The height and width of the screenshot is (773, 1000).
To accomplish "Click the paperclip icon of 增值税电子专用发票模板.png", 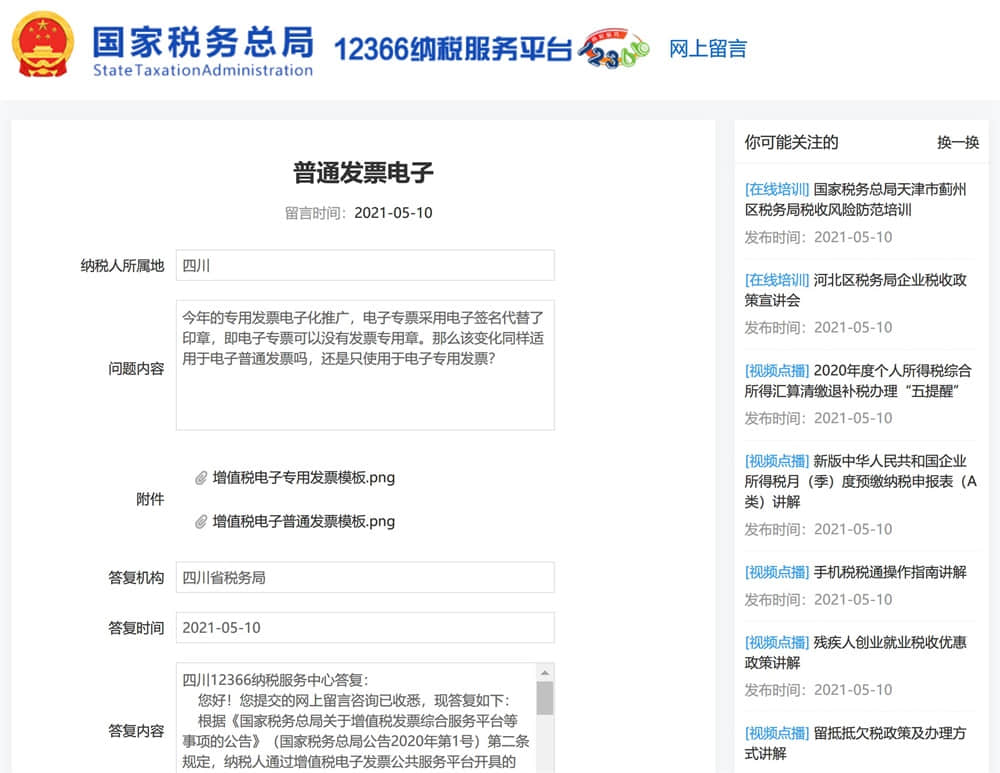I will [200, 479].
